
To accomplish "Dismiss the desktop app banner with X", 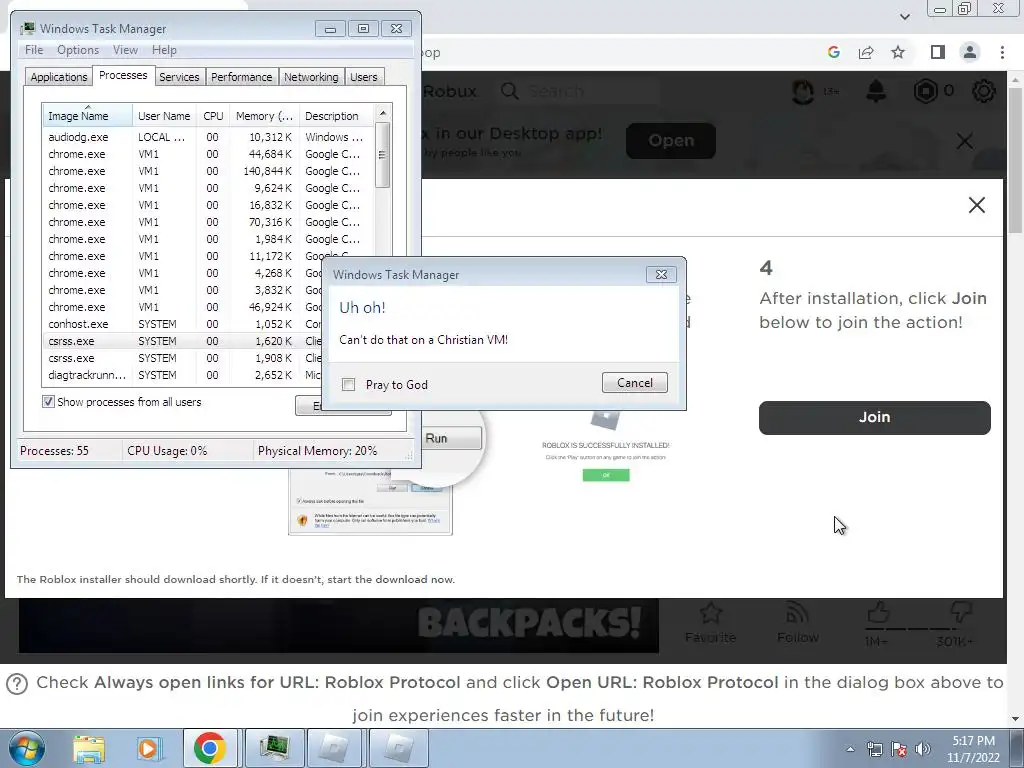I will tap(965, 141).
